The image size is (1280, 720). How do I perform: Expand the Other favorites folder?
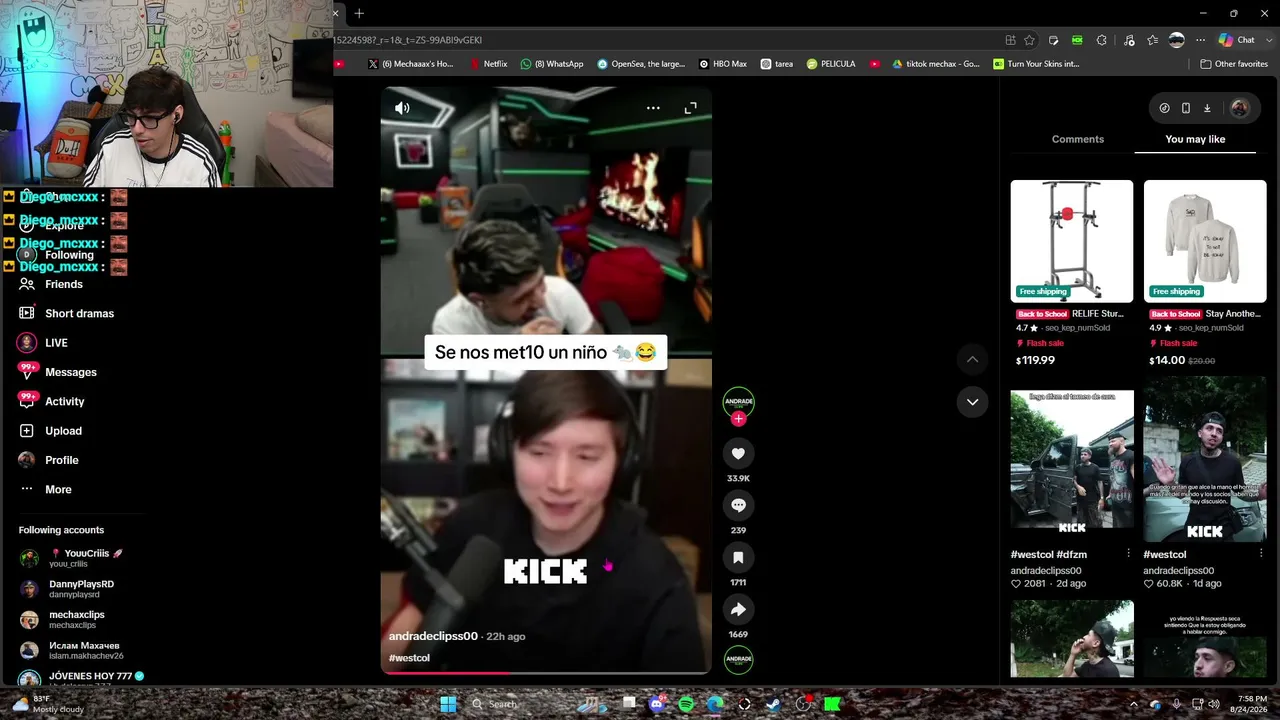pyautogui.click(x=1234, y=64)
